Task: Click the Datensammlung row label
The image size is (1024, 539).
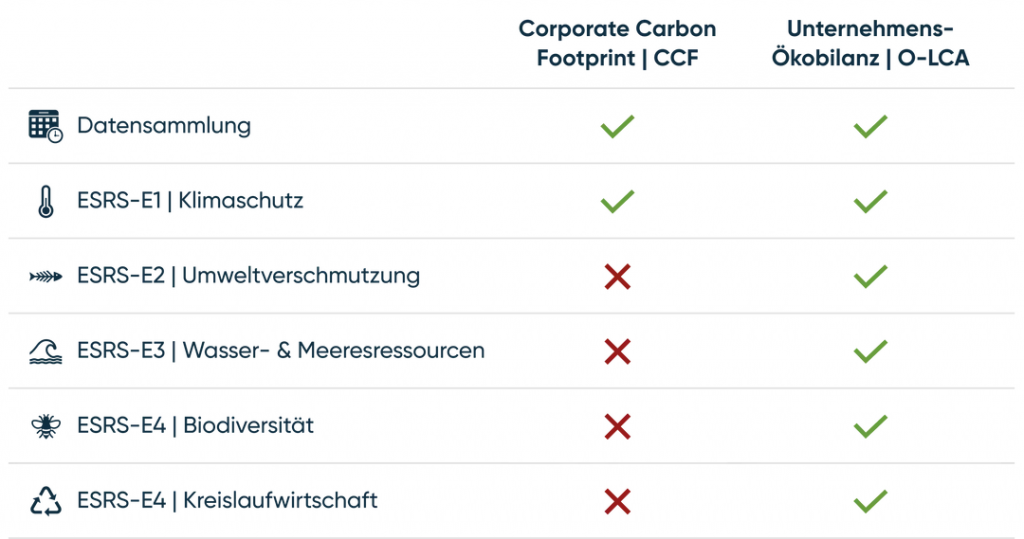Action: coord(164,125)
